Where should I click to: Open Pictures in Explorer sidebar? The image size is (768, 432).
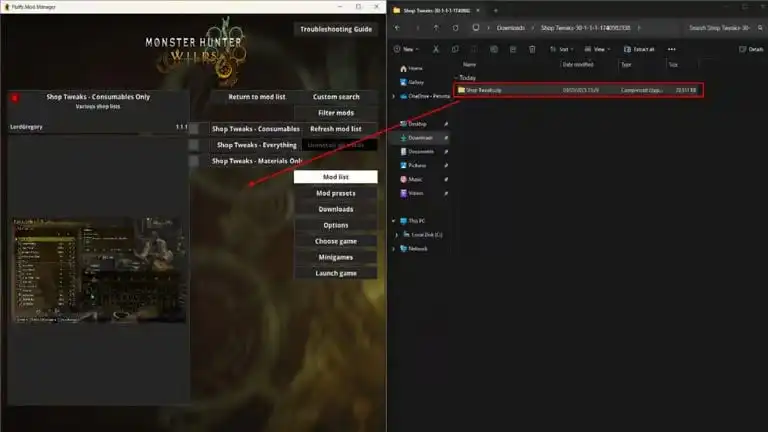413,166
